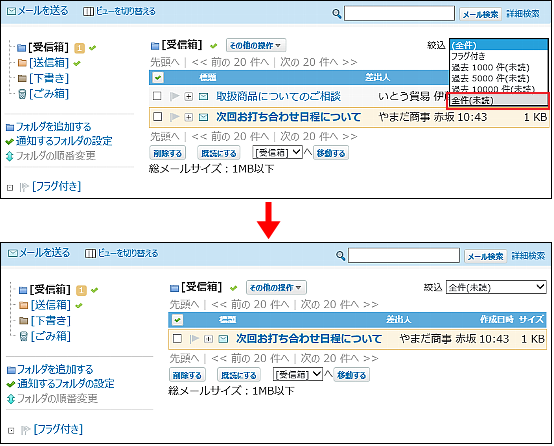
Task: Click the フォルダの順番変更 up-down arrow icon in bottom panel
Action: tap(10, 399)
